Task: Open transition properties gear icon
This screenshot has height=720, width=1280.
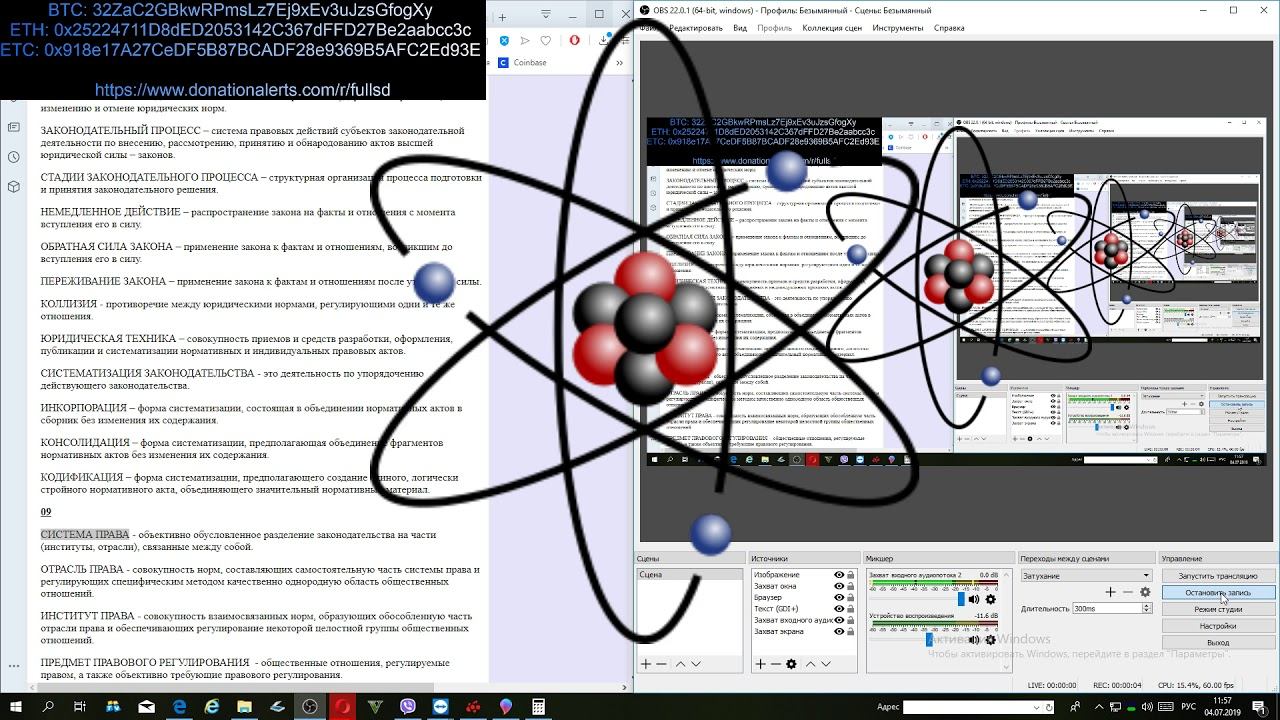Action: point(1145,592)
